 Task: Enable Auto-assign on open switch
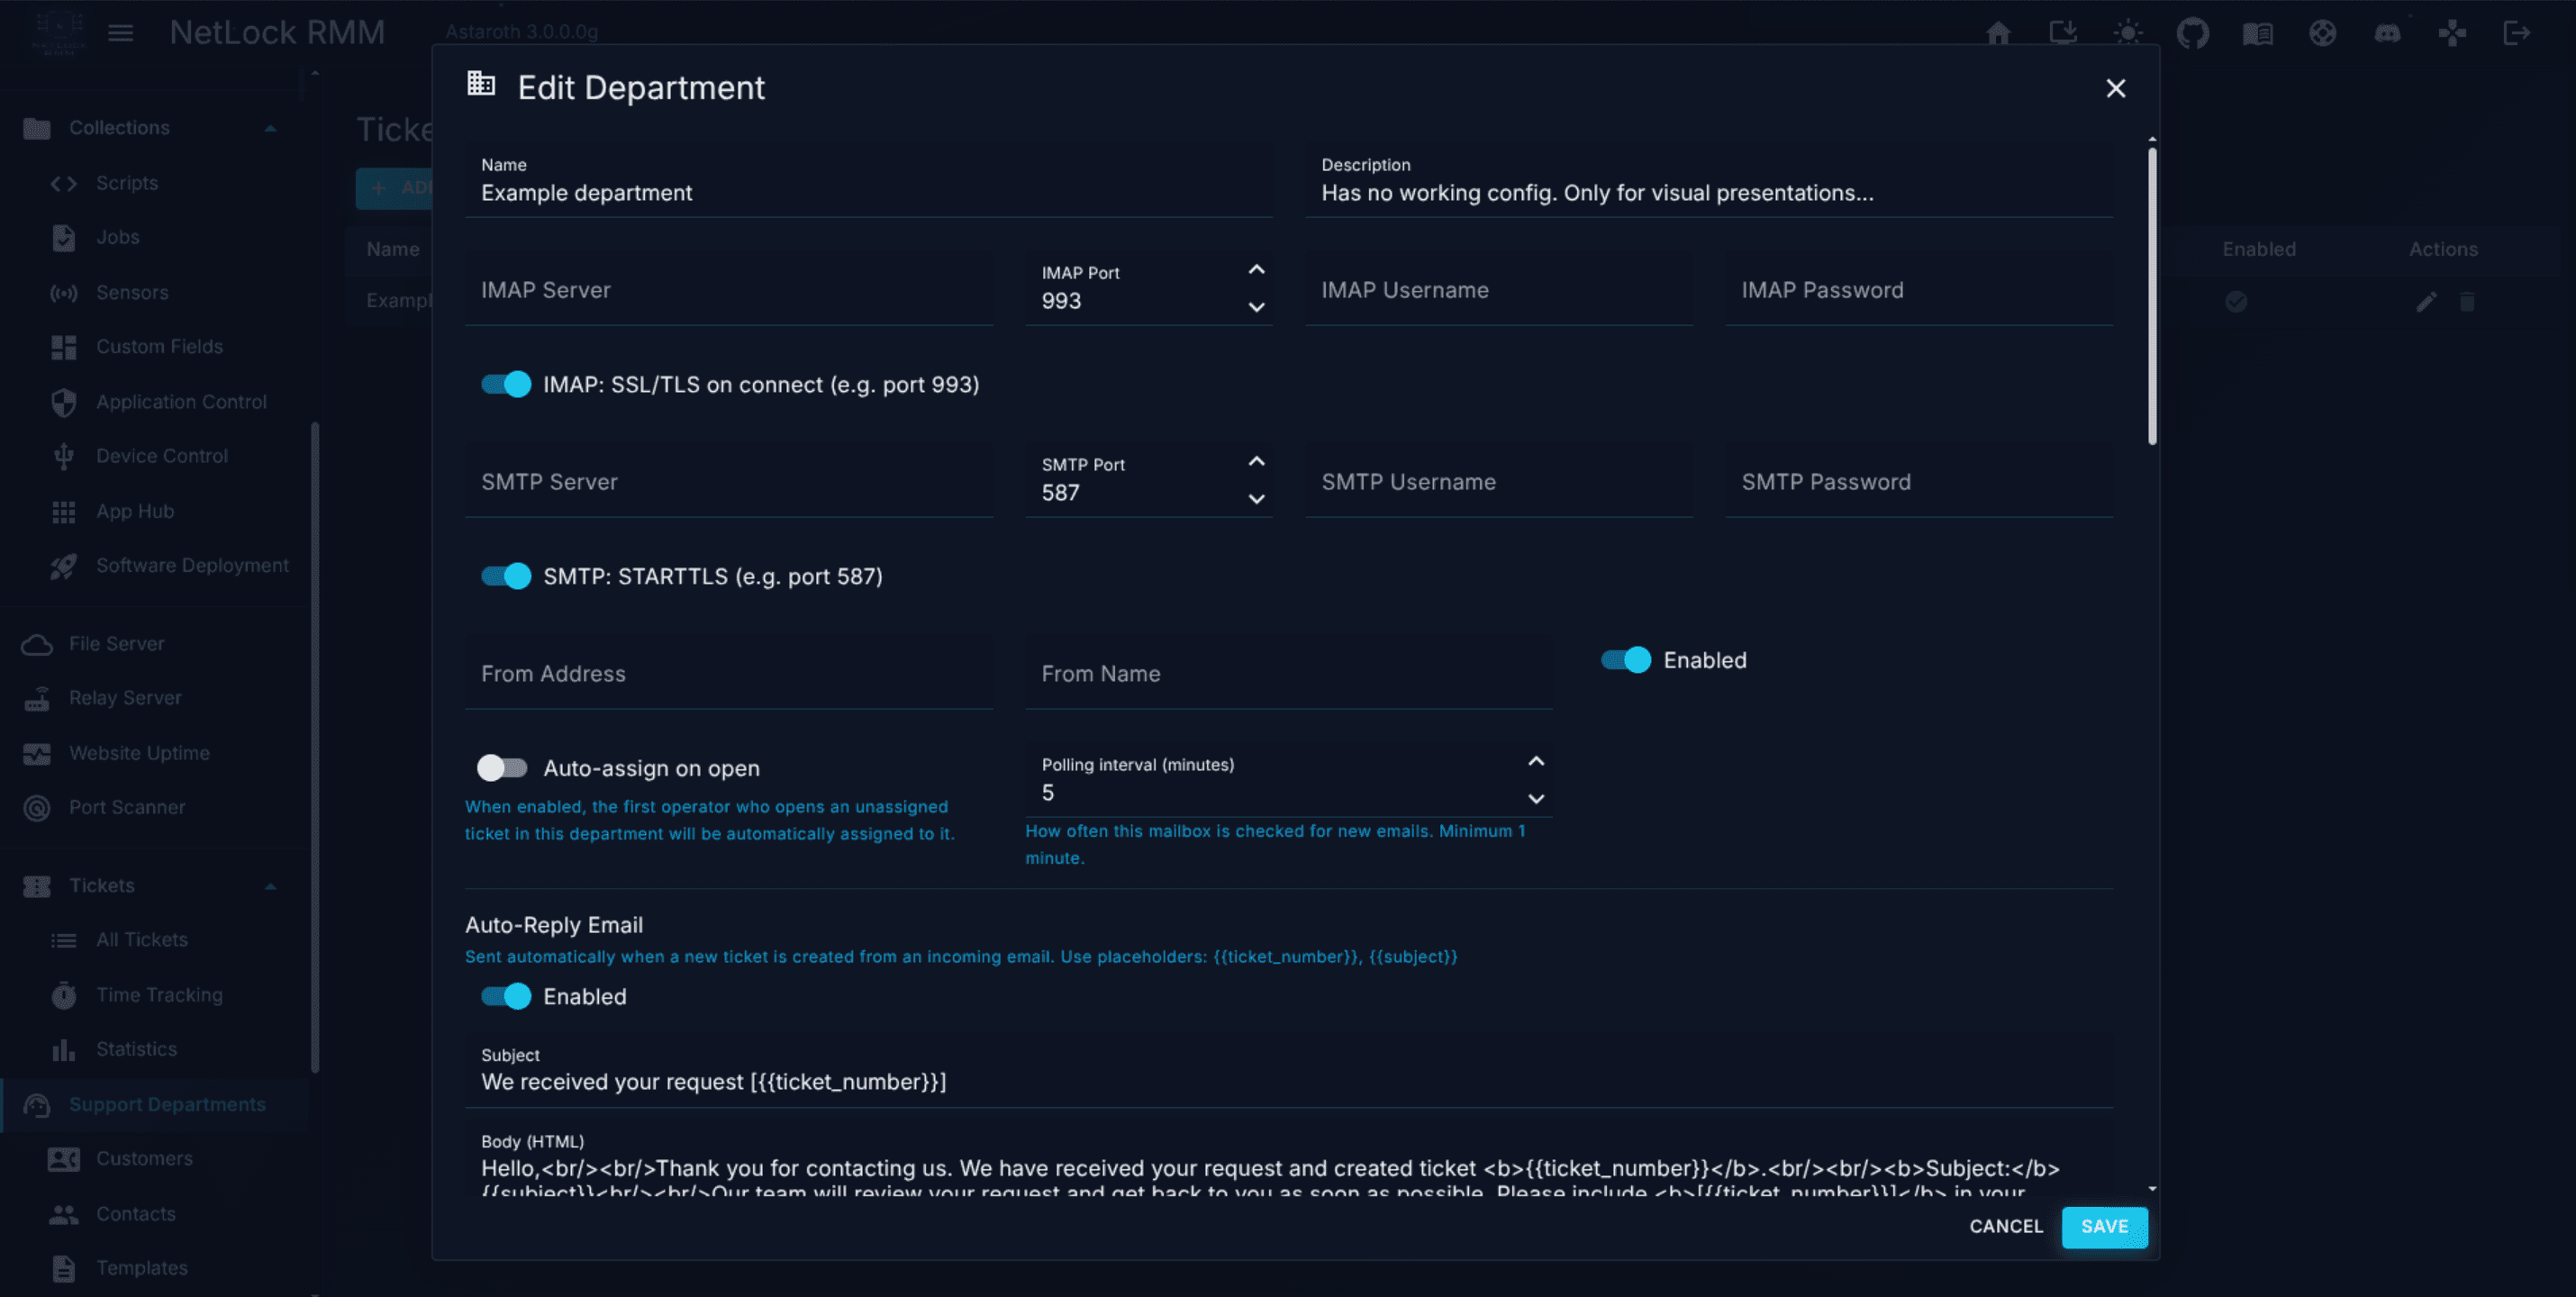point(502,768)
